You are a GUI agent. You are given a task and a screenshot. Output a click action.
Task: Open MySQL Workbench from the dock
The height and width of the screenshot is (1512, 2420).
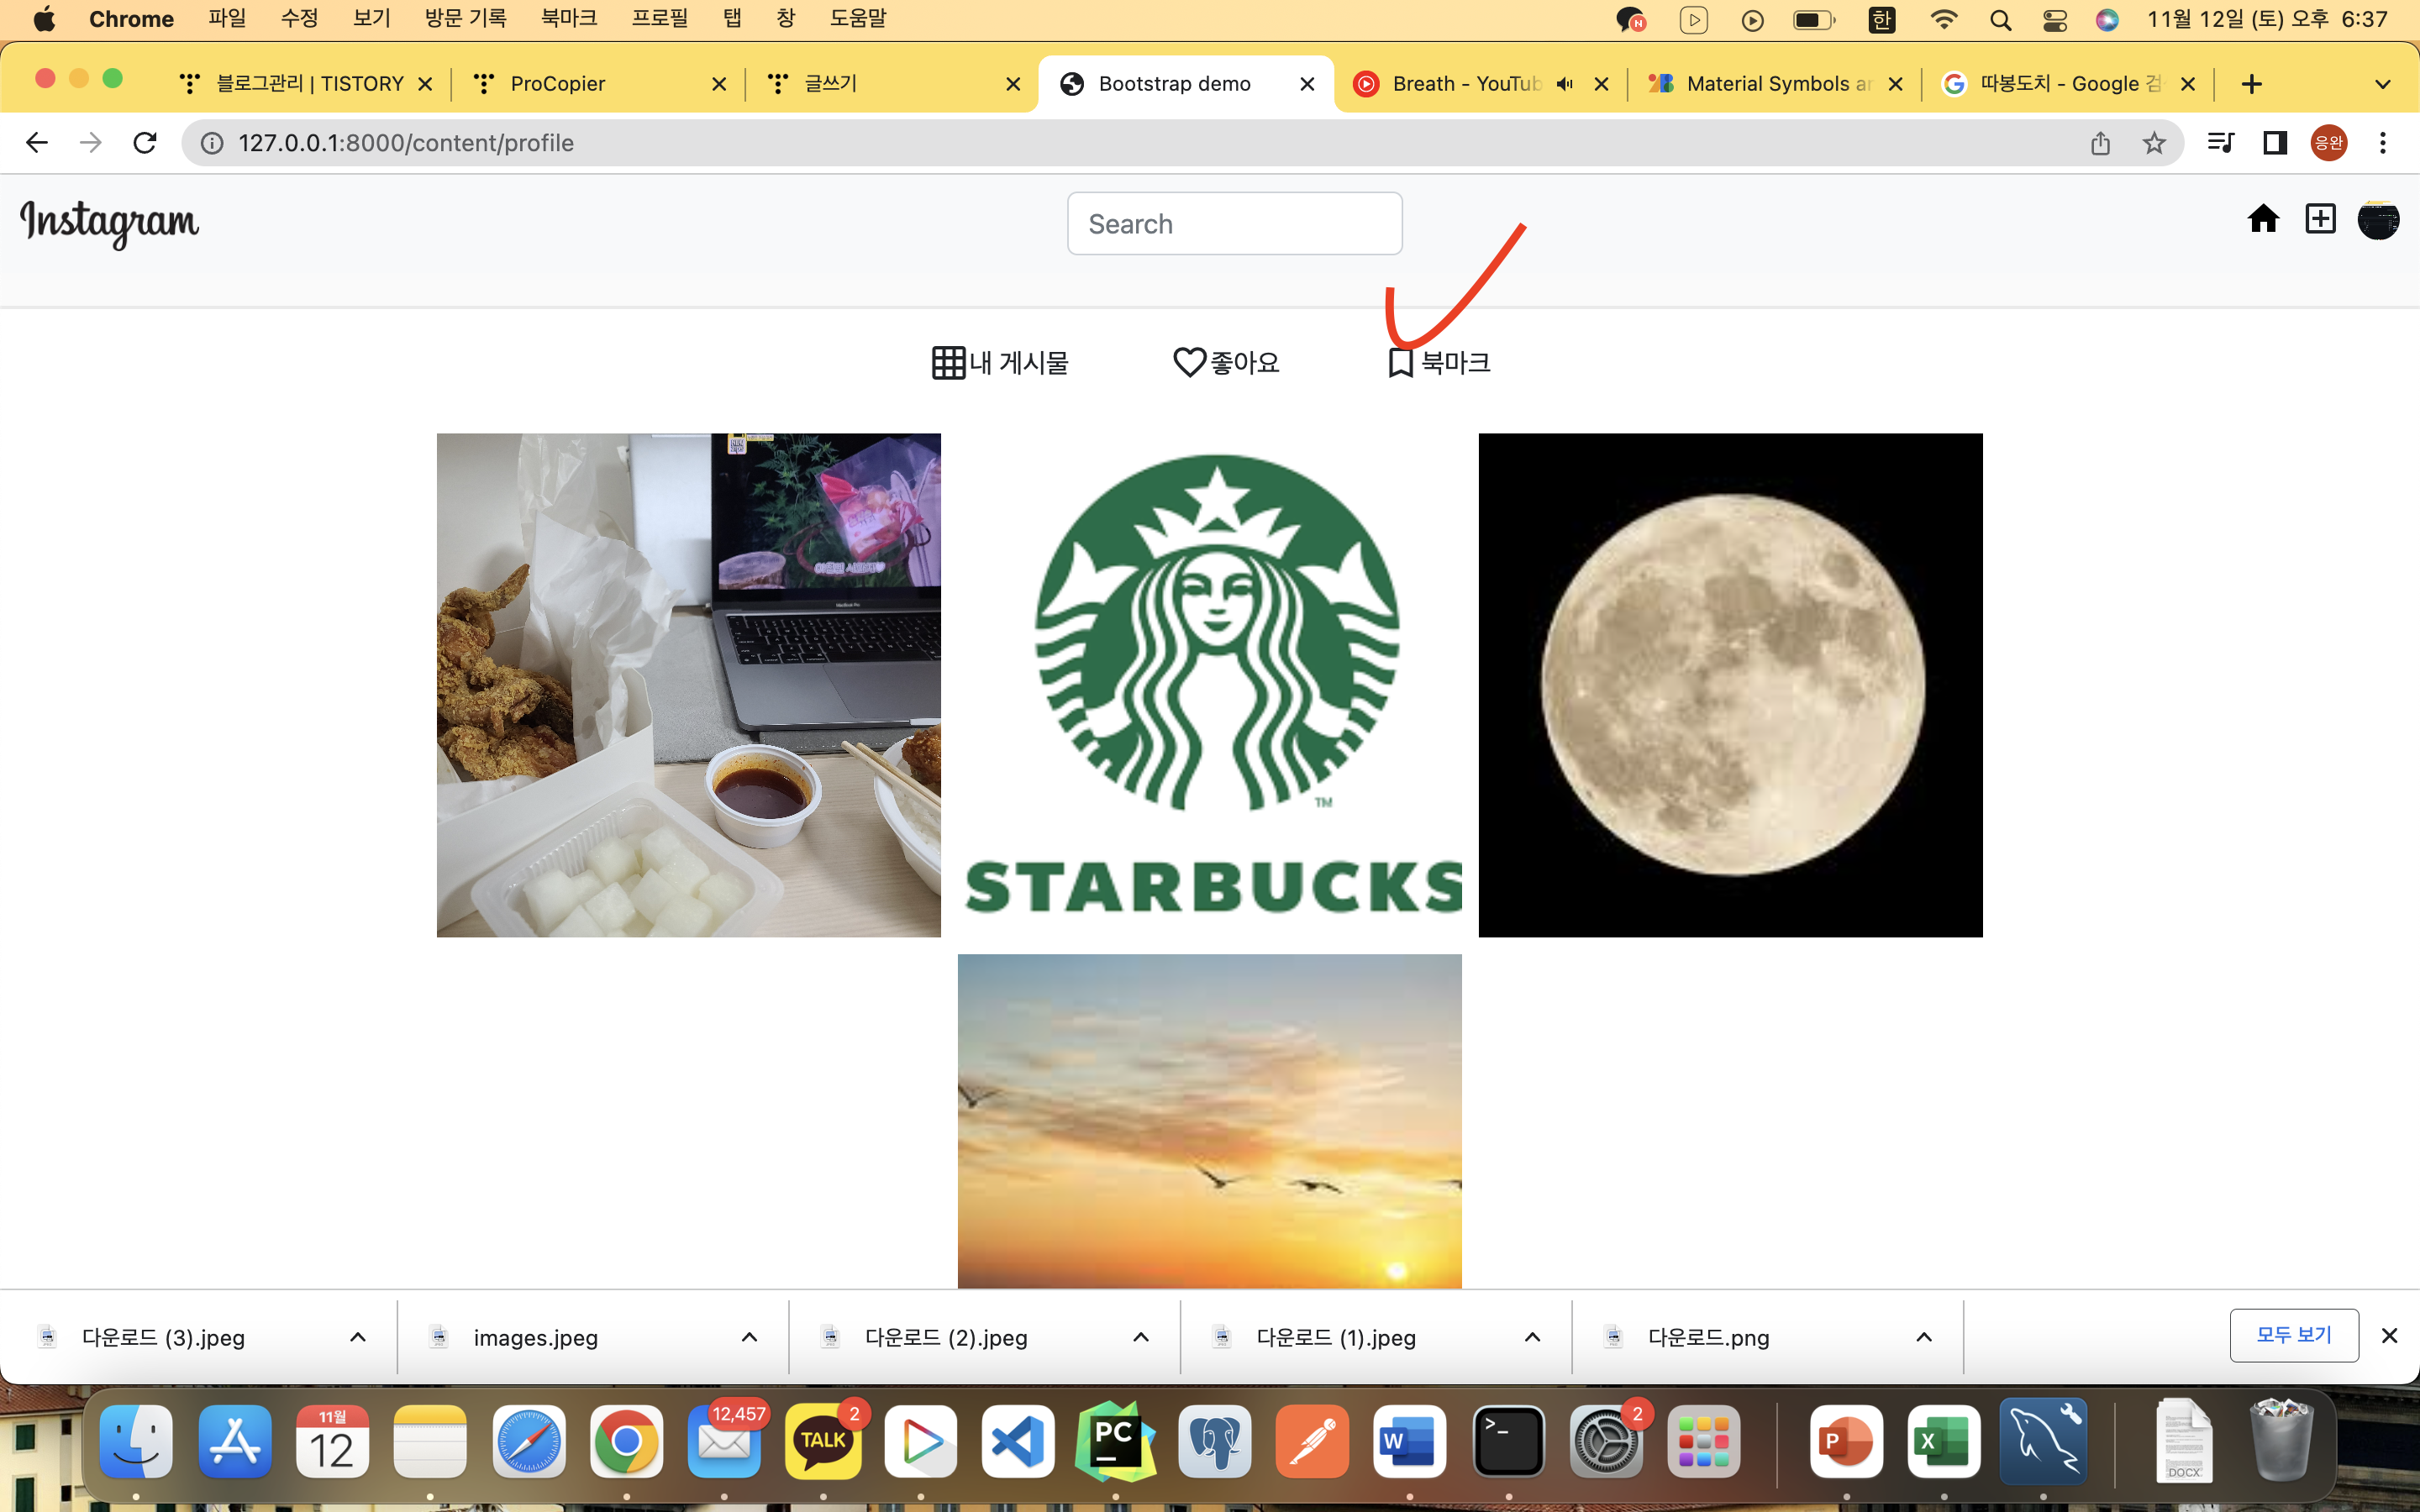click(2043, 1441)
